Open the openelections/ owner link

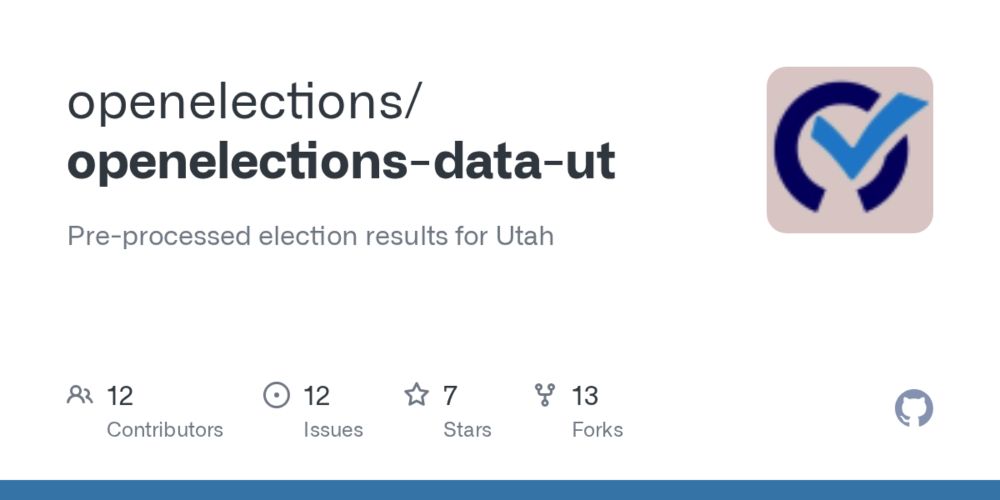click(244, 103)
